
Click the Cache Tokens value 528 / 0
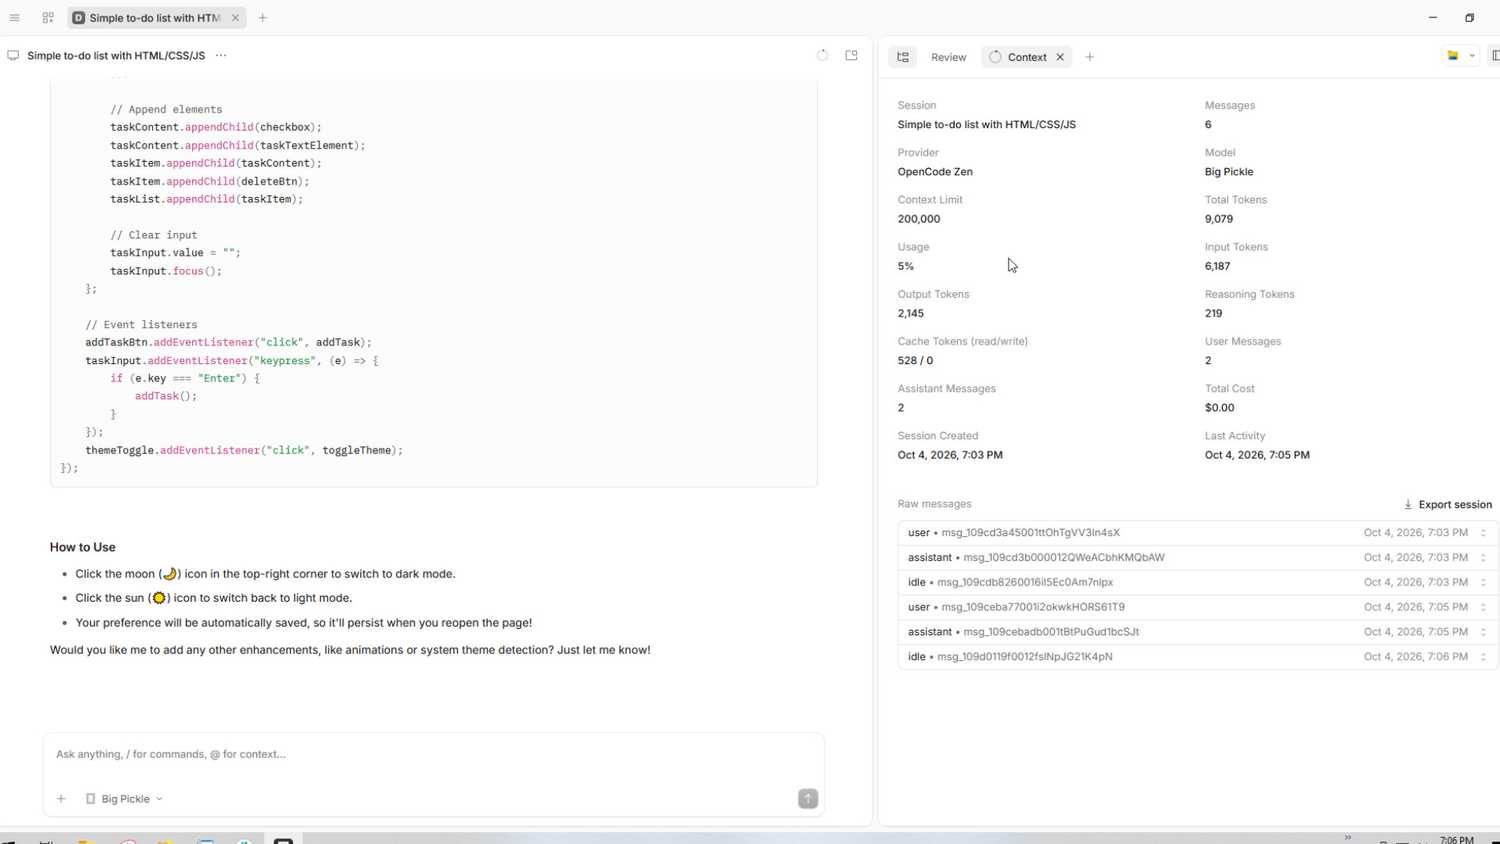coord(915,361)
